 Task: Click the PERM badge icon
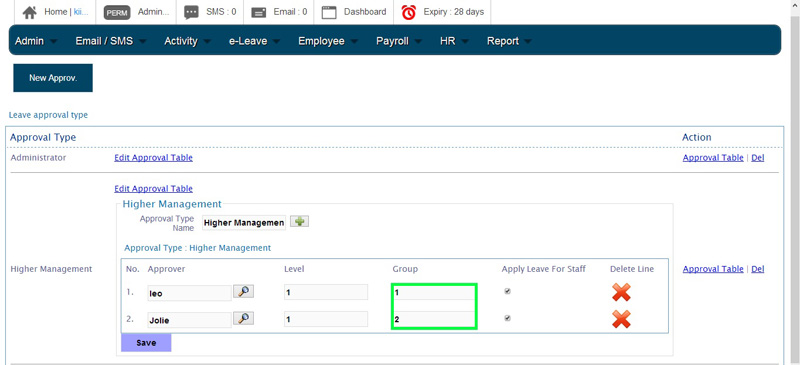[117, 13]
